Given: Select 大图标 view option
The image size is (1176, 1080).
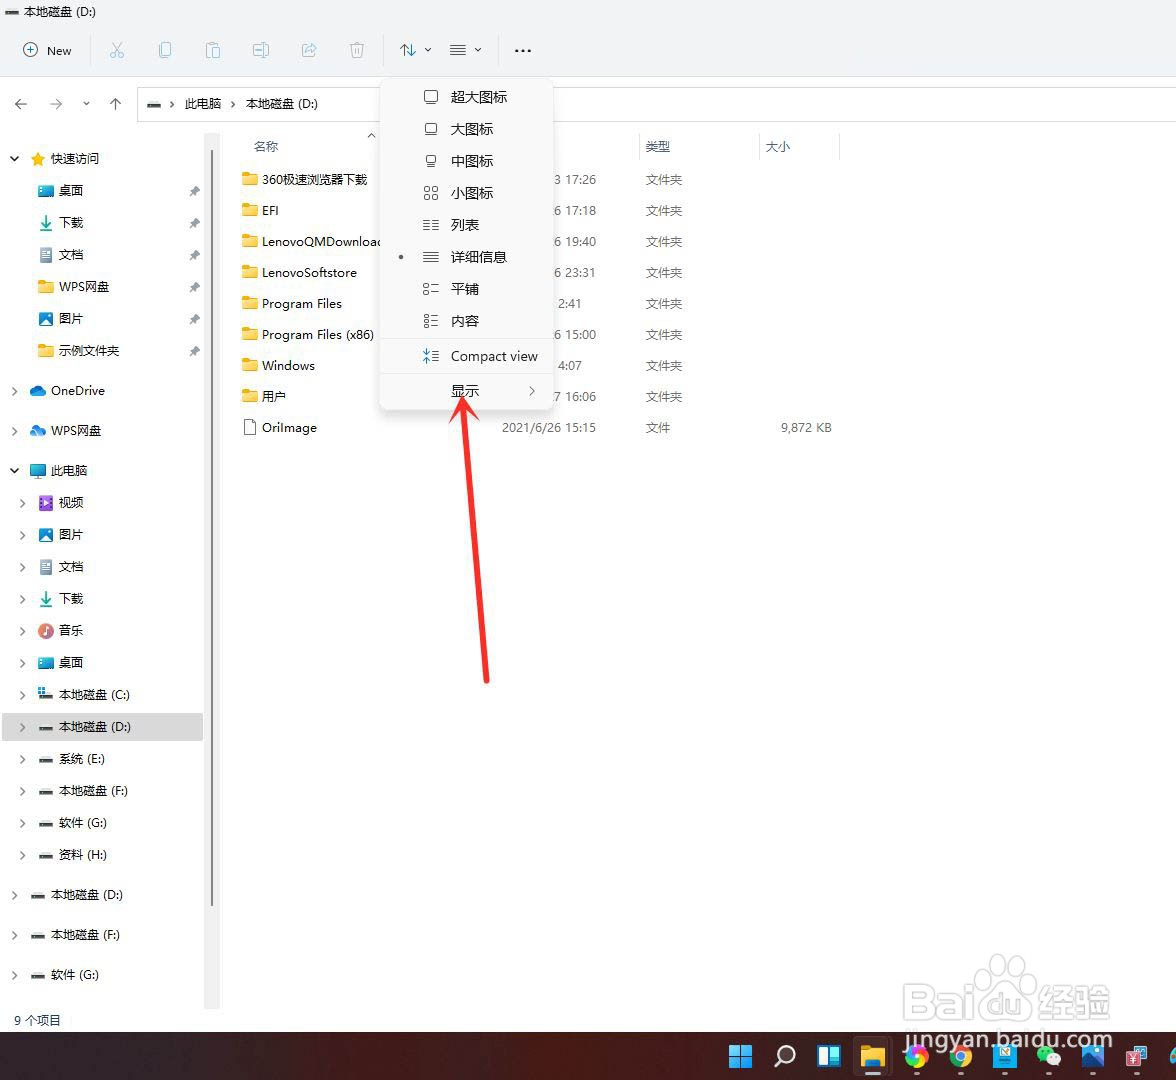Looking at the screenshot, I should [466, 129].
